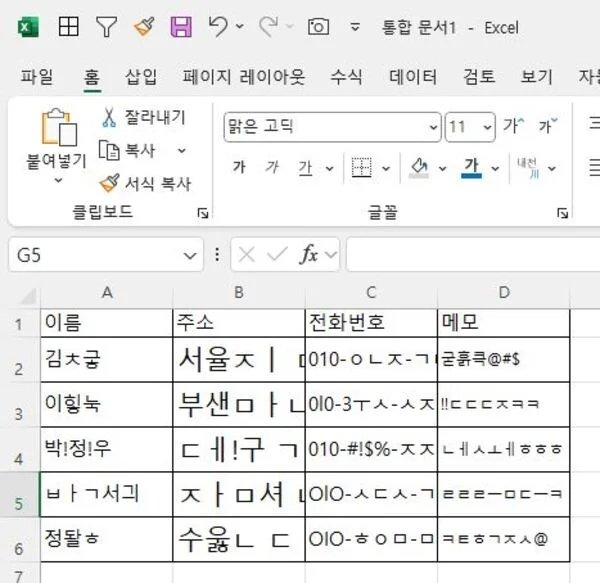The height and width of the screenshot is (583, 600).
Task: Select column C header
Action: [371, 293]
